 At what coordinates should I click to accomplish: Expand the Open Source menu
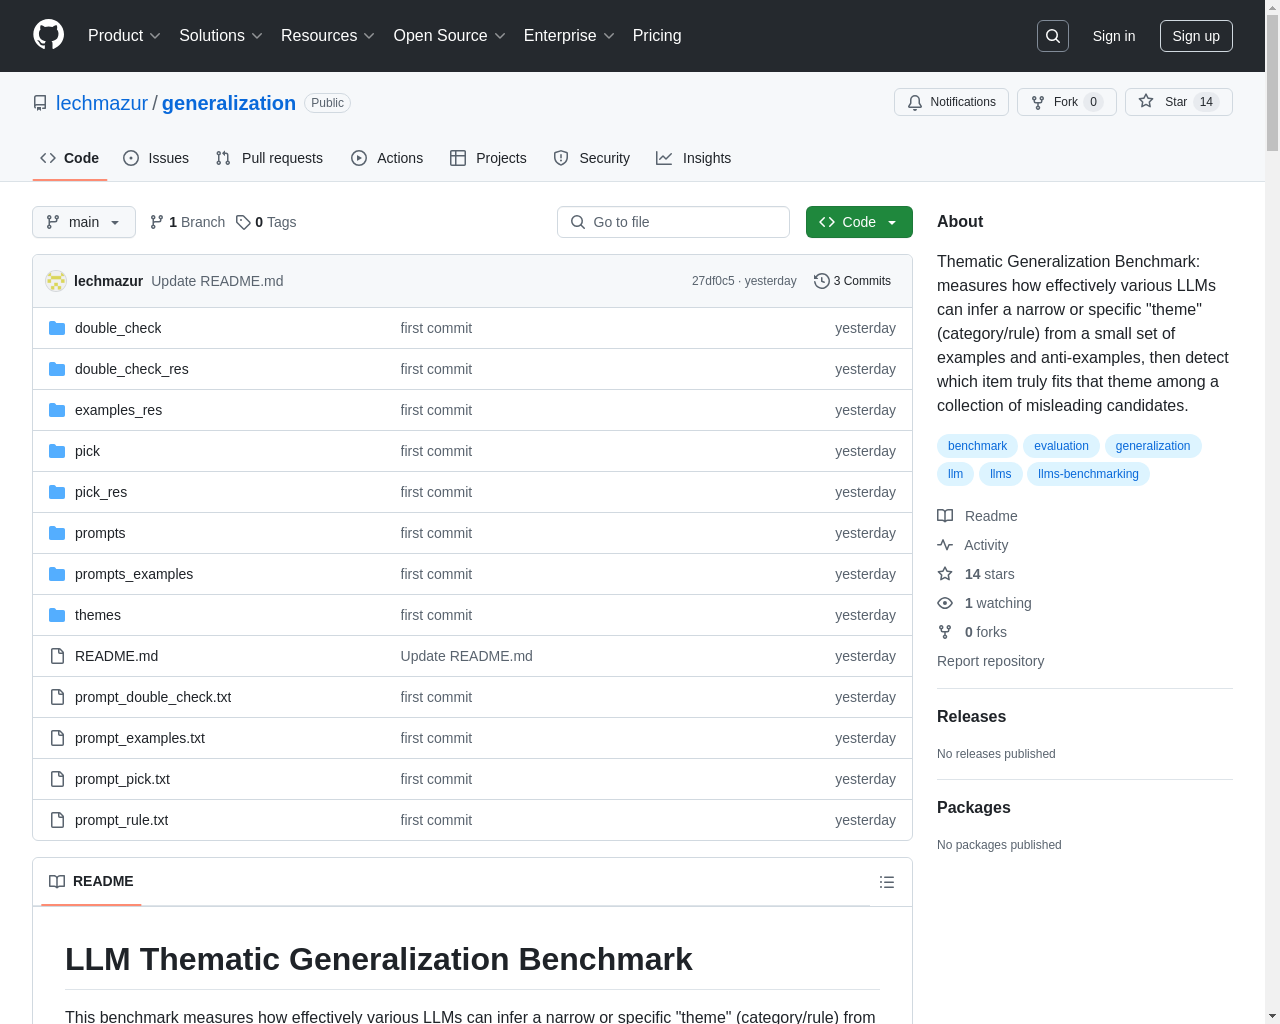click(x=450, y=36)
